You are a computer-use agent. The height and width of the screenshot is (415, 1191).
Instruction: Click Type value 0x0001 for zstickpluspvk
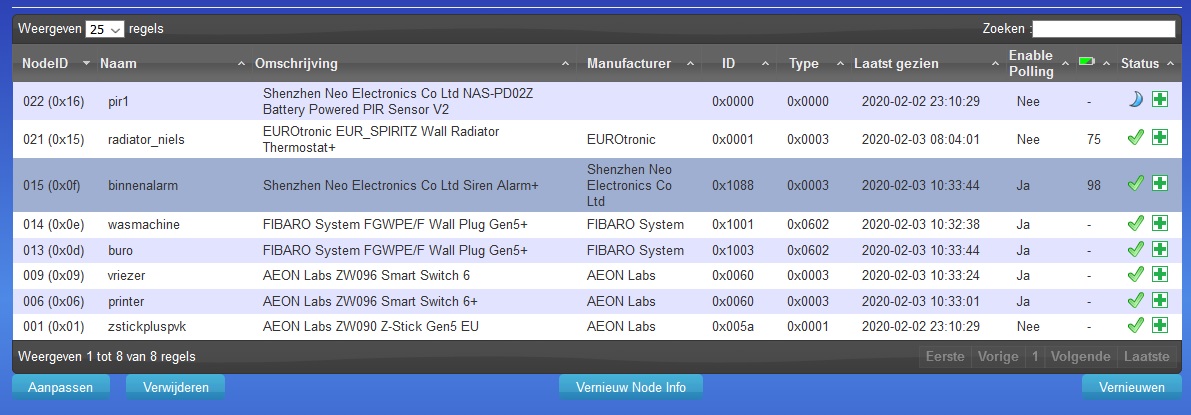click(807, 327)
